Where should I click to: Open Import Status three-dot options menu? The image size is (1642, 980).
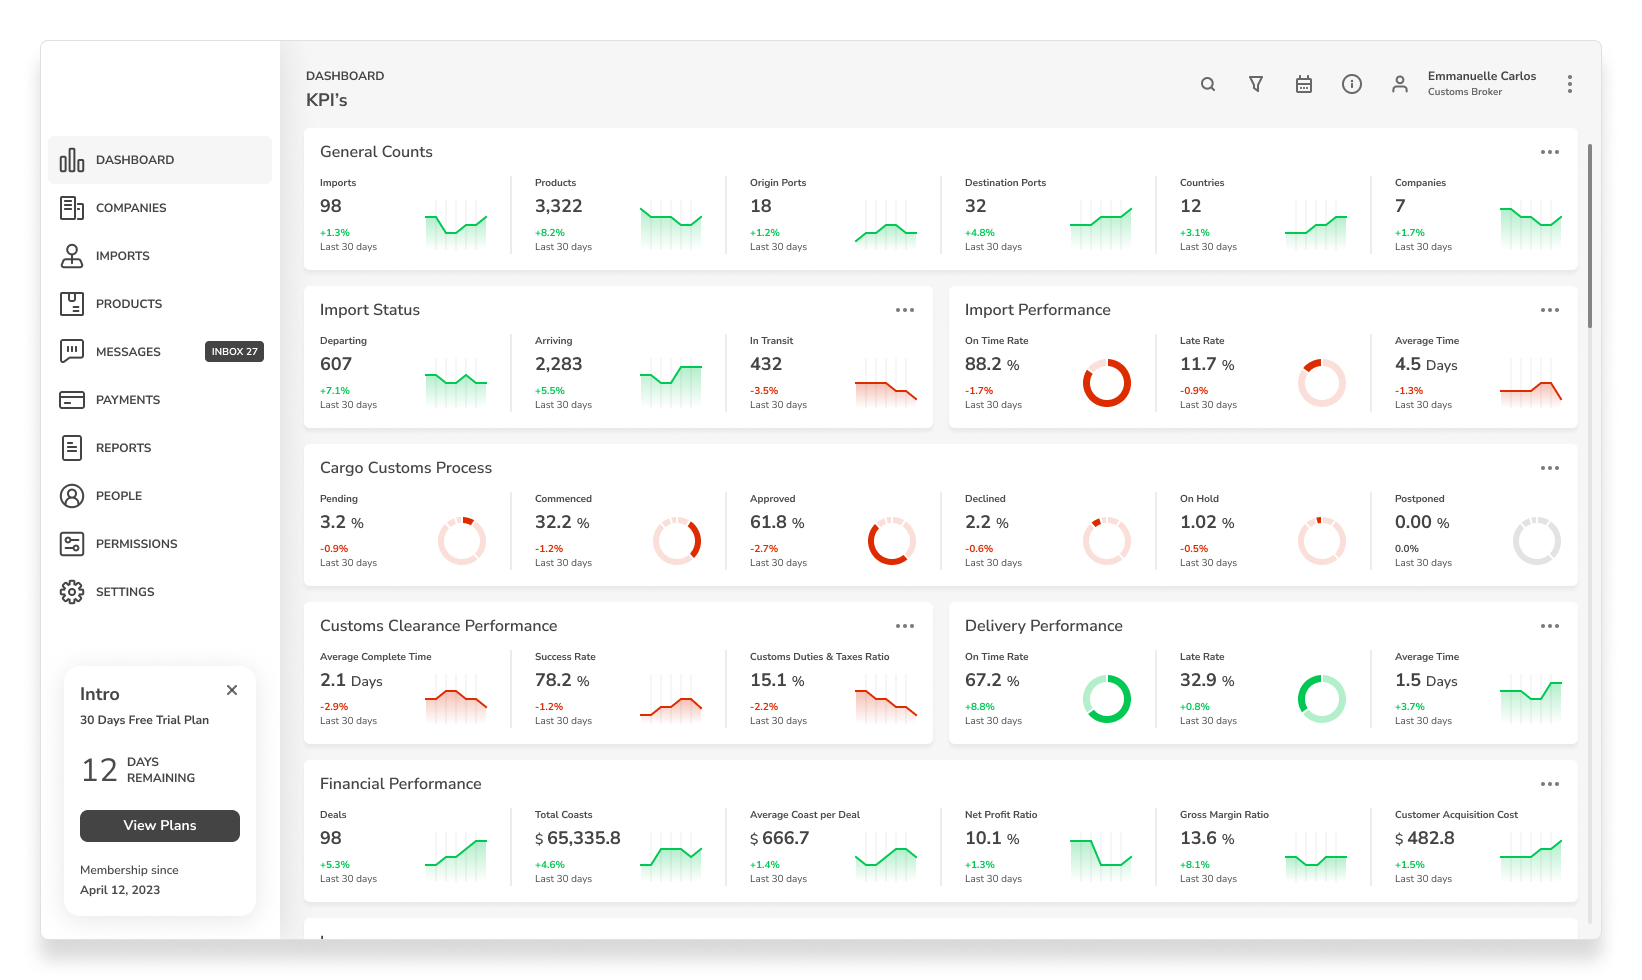pyautogui.click(x=905, y=310)
